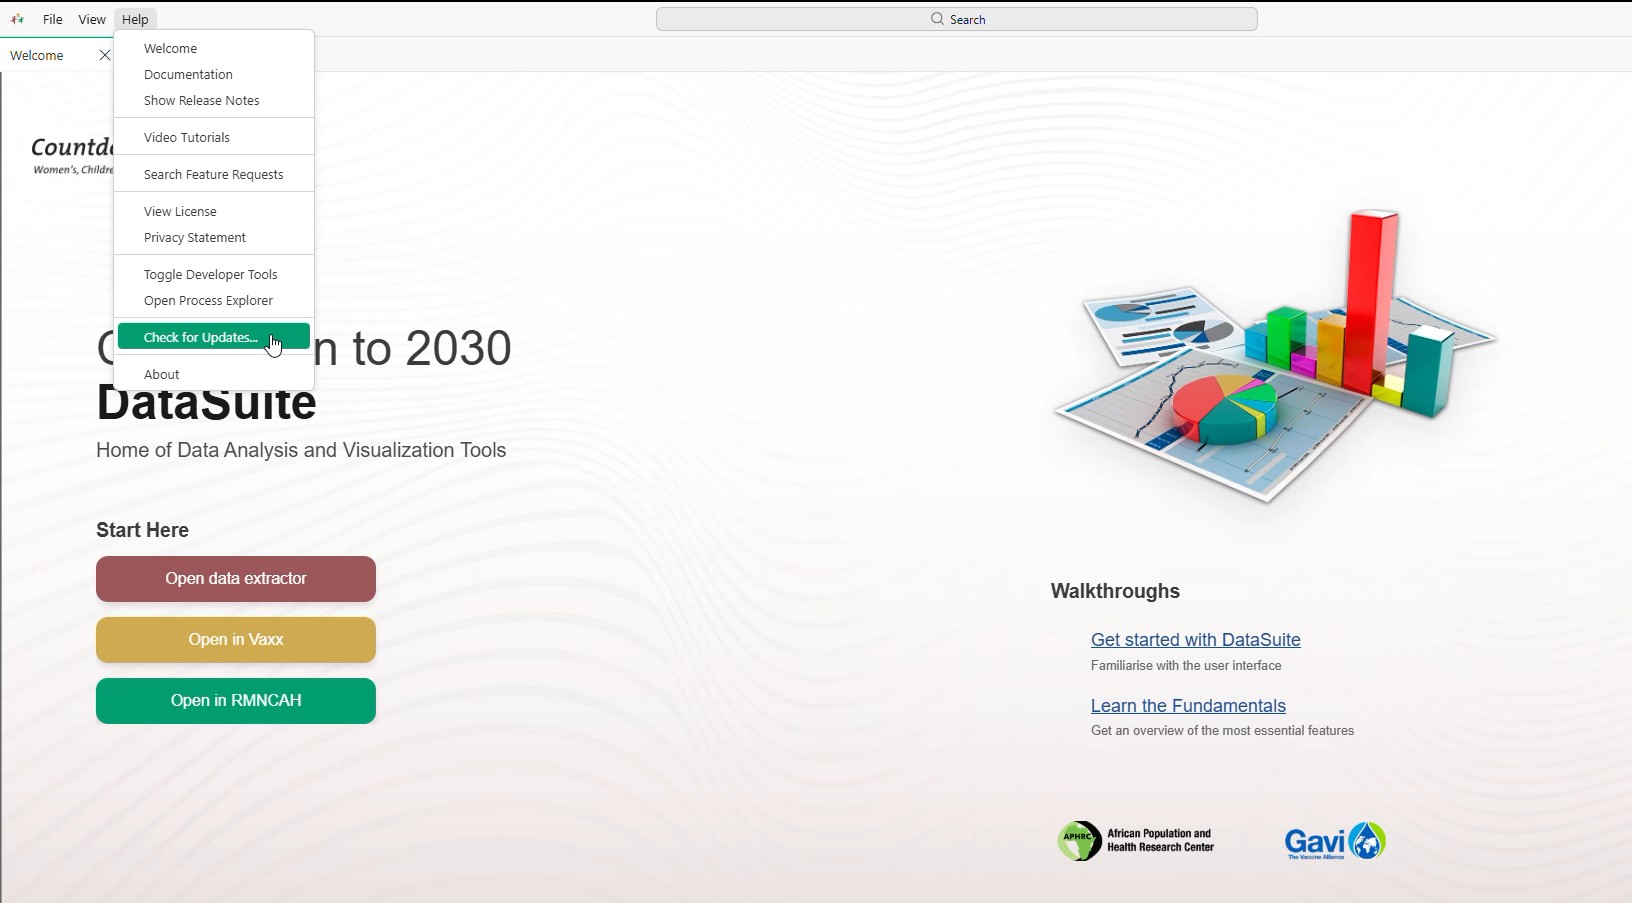The height and width of the screenshot is (903, 1632).
Task: Click the Gavi vaccine alliance logo
Action: coord(1335,841)
